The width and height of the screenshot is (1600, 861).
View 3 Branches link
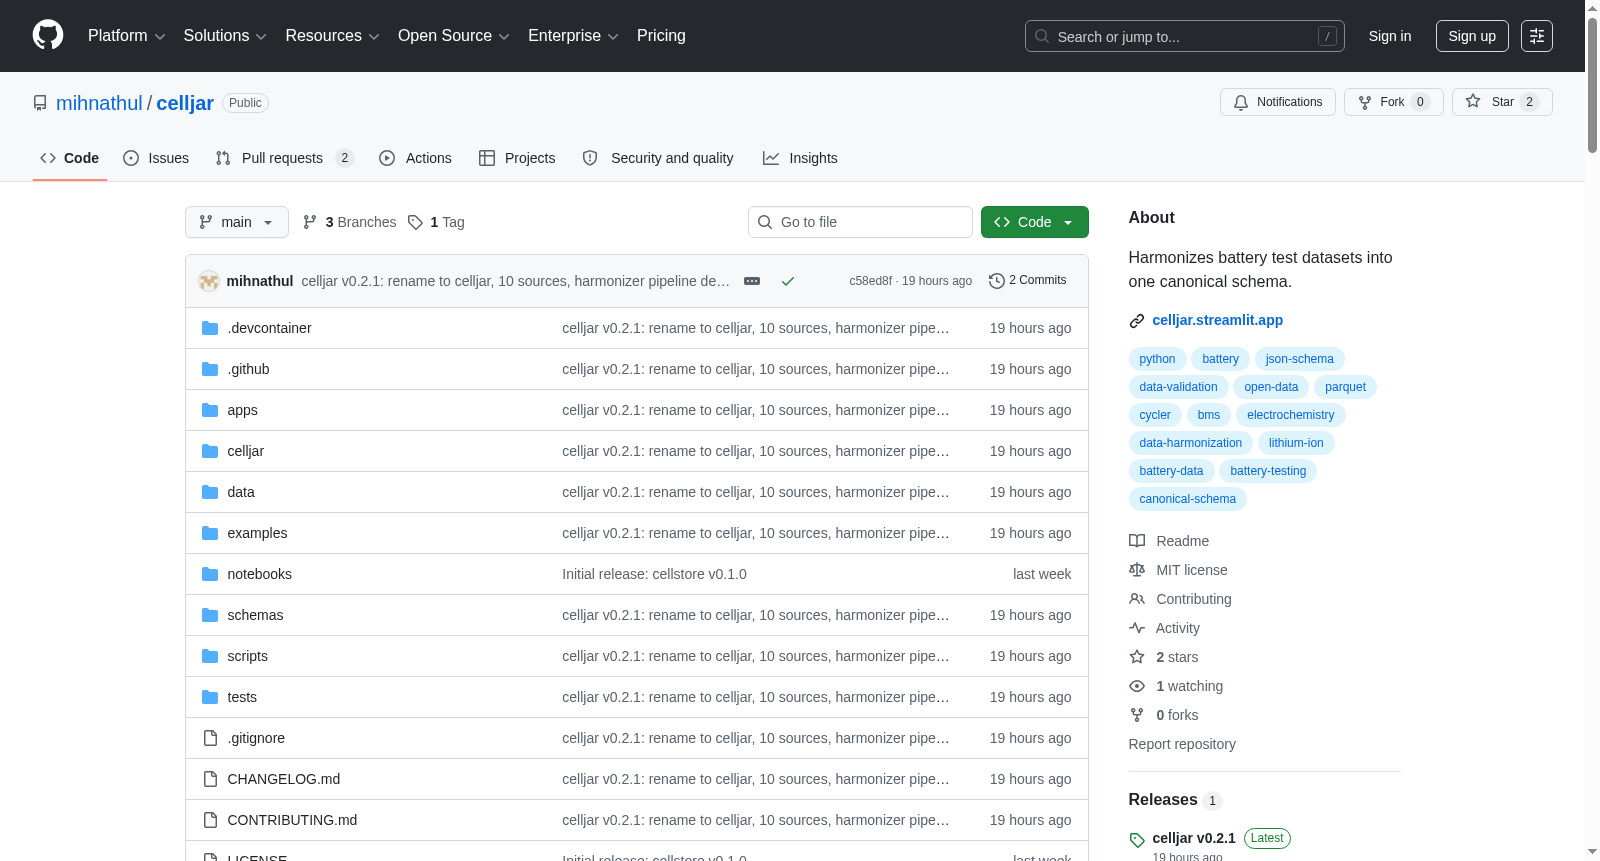click(350, 222)
